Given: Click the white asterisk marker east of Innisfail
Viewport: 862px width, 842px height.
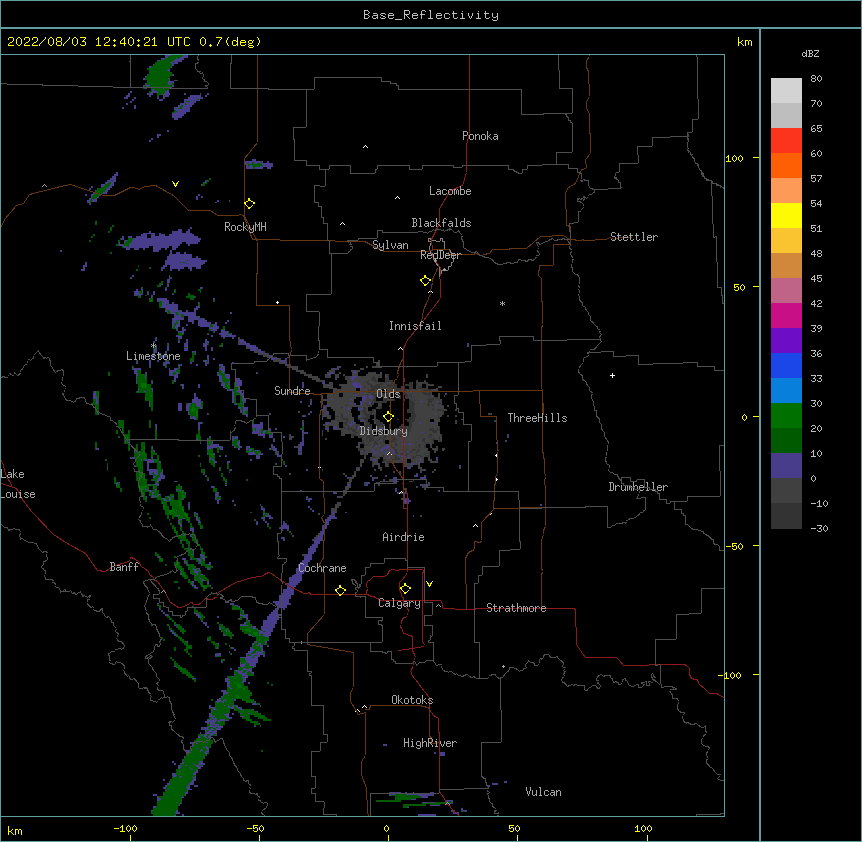Looking at the screenshot, I should [x=502, y=303].
